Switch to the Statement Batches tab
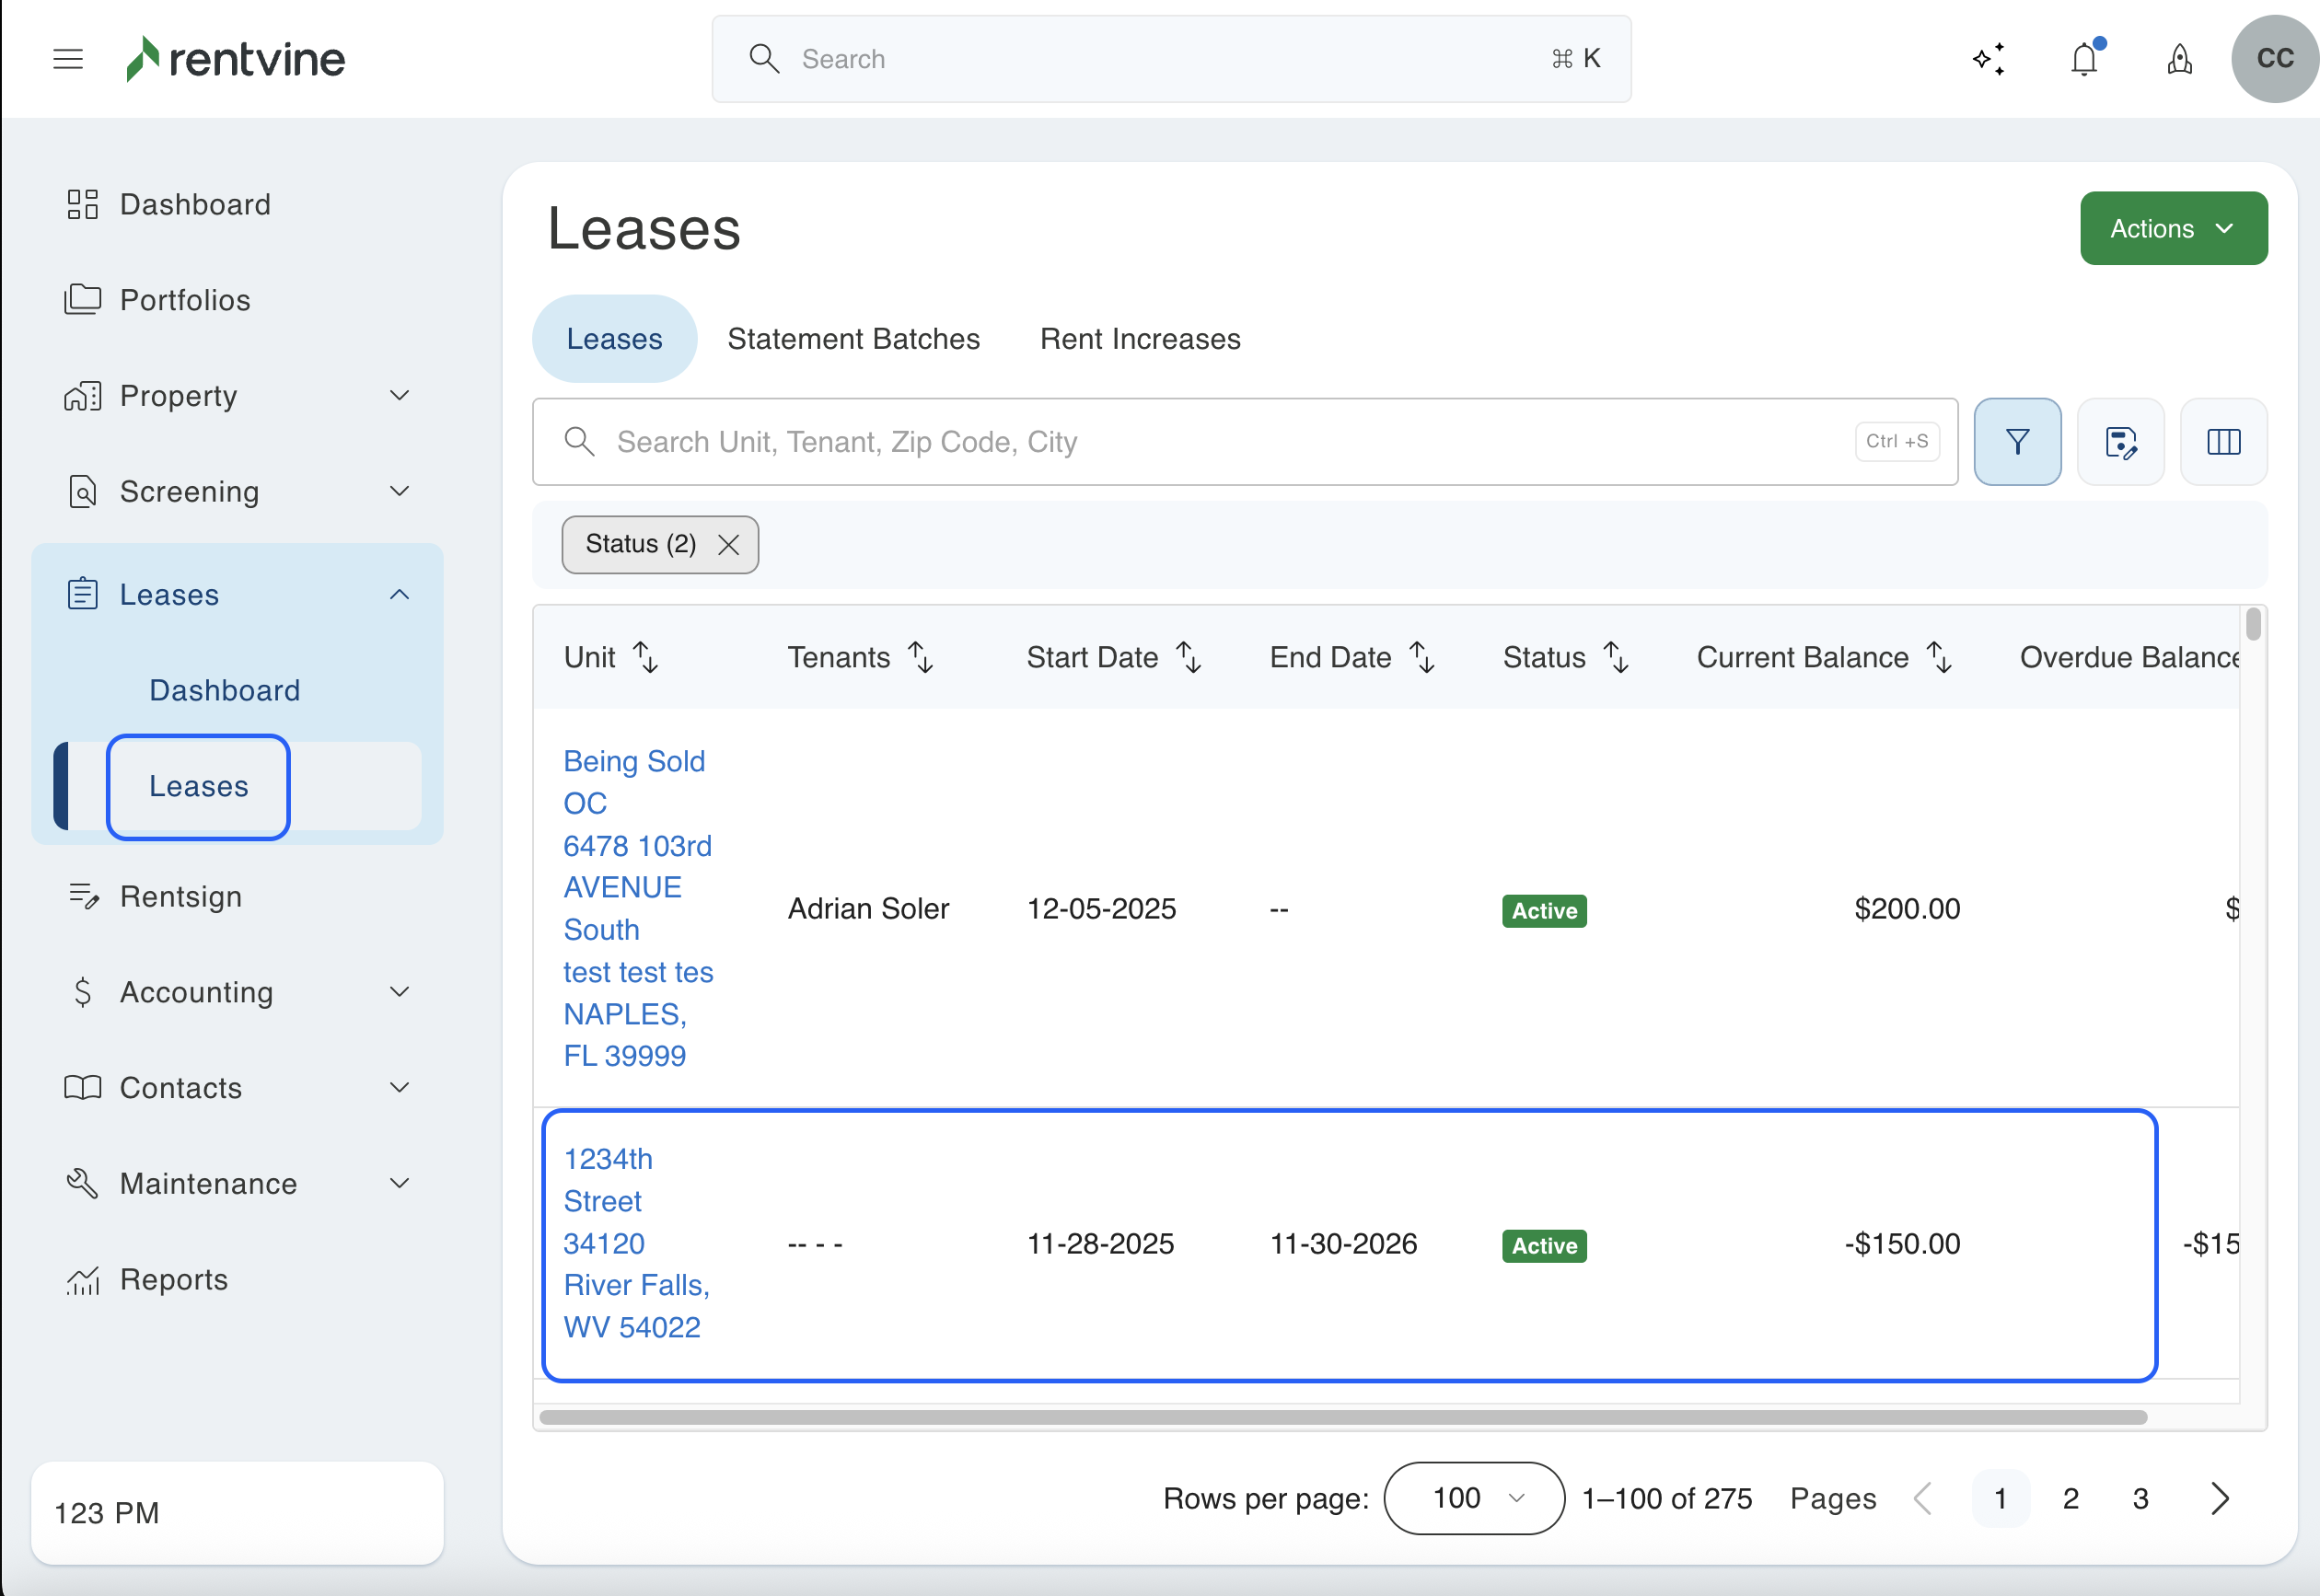The image size is (2320, 1596). point(853,339)
